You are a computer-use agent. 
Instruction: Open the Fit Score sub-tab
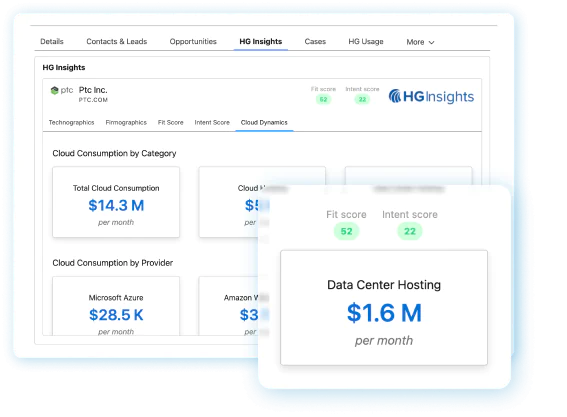(x=170, y=122)
